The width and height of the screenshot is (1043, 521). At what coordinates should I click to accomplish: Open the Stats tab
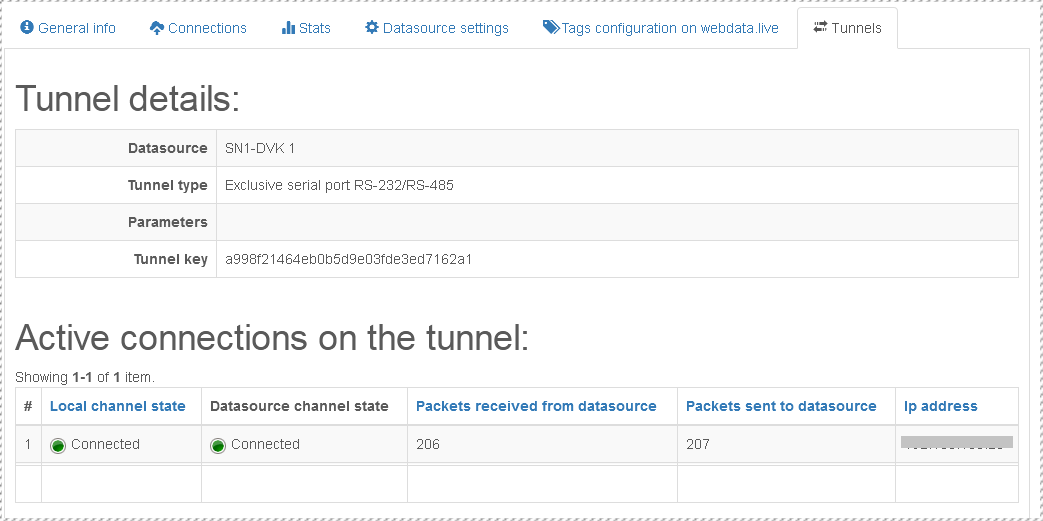click(x=315, y=28)
